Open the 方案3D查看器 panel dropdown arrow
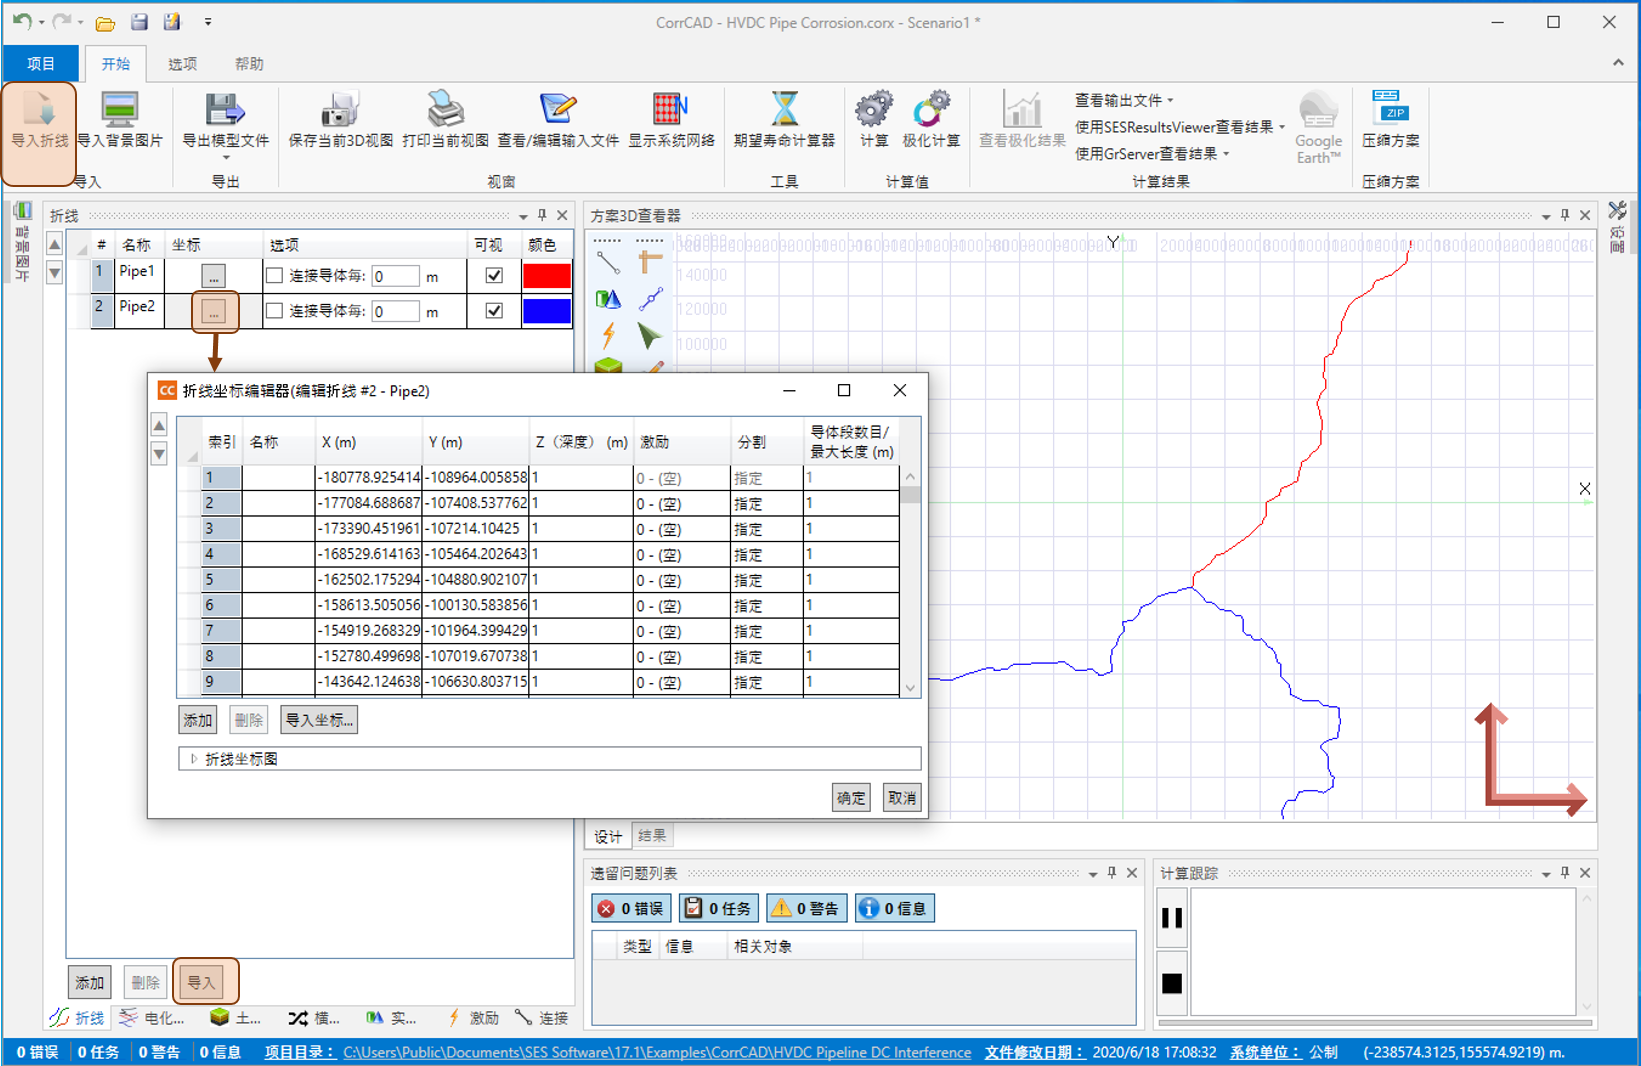Image resolution: width=1641 pixels, height=1066 pixels. coord(1546,216)
